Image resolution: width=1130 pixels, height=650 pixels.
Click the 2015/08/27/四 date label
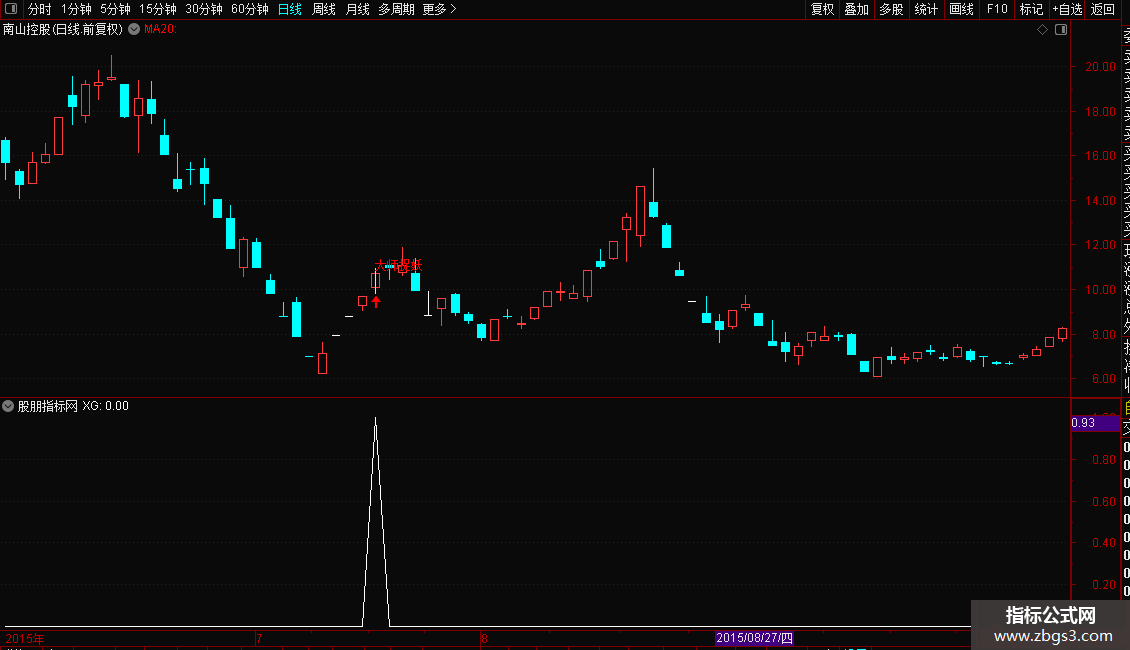click(x=755, y=638)
